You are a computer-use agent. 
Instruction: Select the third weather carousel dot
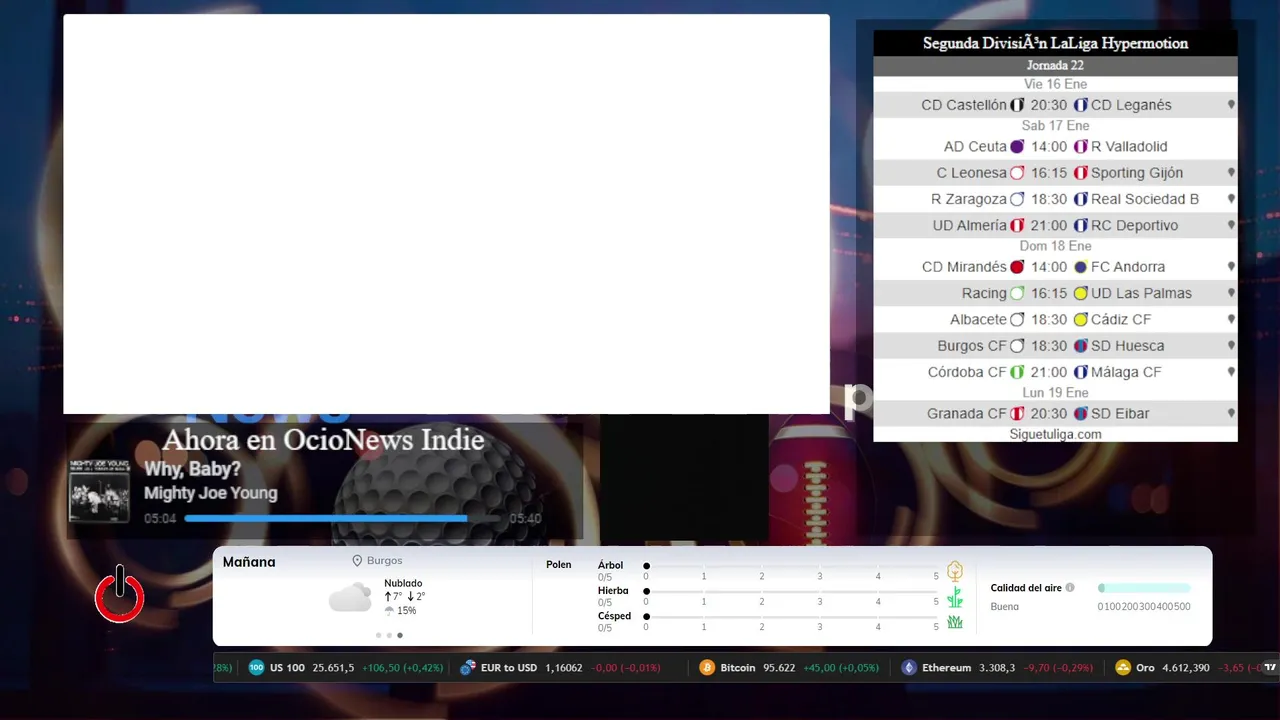400,635
